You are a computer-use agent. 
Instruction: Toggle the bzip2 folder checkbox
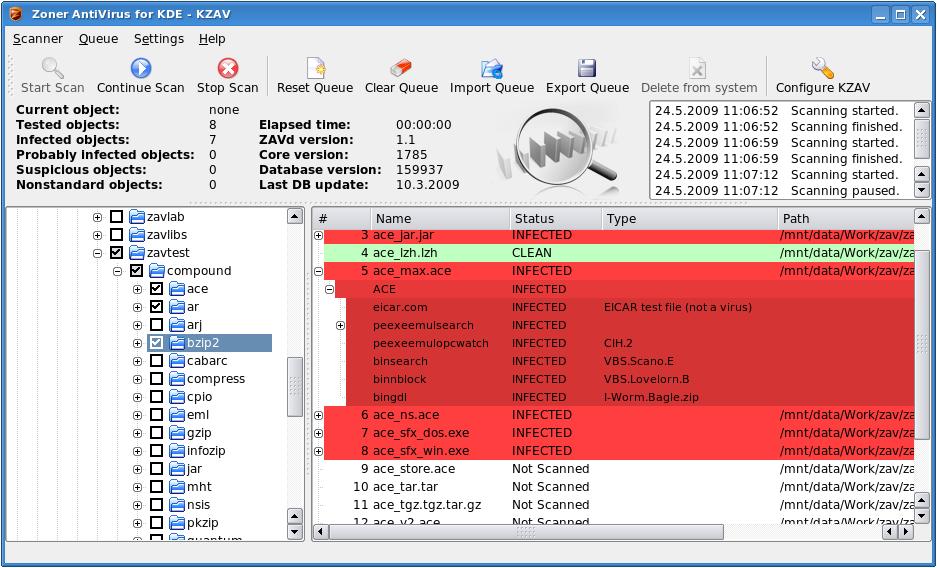[157, 343]
